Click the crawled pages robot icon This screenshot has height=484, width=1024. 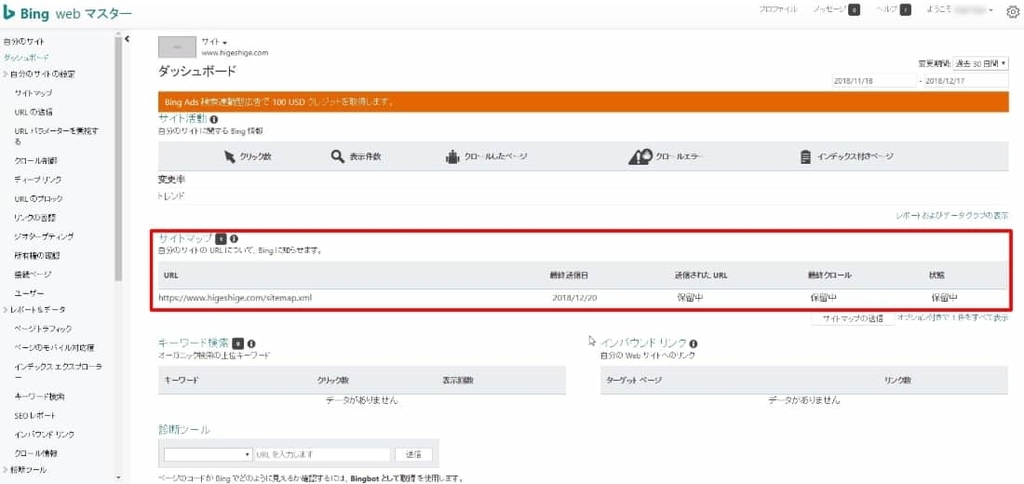[x=452, y=157]
